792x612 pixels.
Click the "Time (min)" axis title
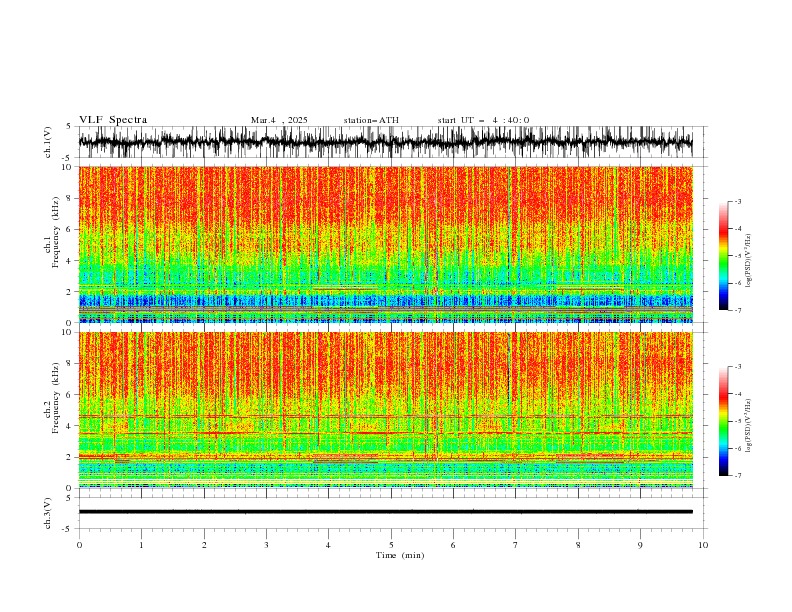tap(400, 555)
